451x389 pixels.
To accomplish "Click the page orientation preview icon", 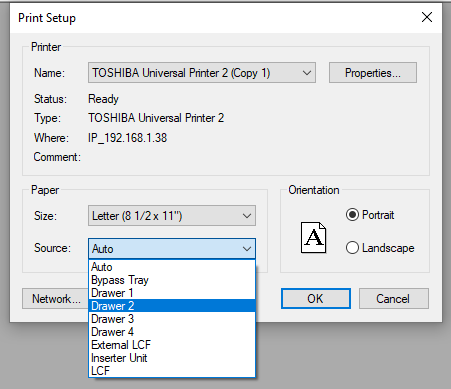I will pyautogui.click(x=313, y=238).
